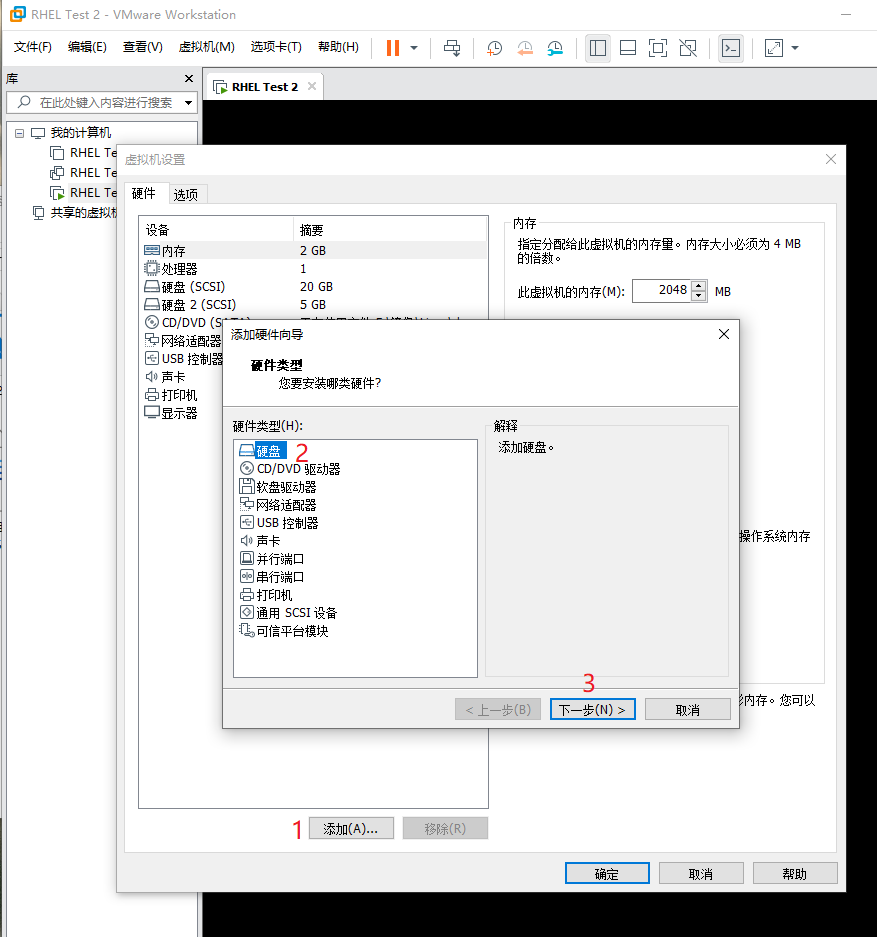This screenshot has height=937, width=877.
Task: Click the Unity mode toolbar icon
Action: (x=688, y=48)
